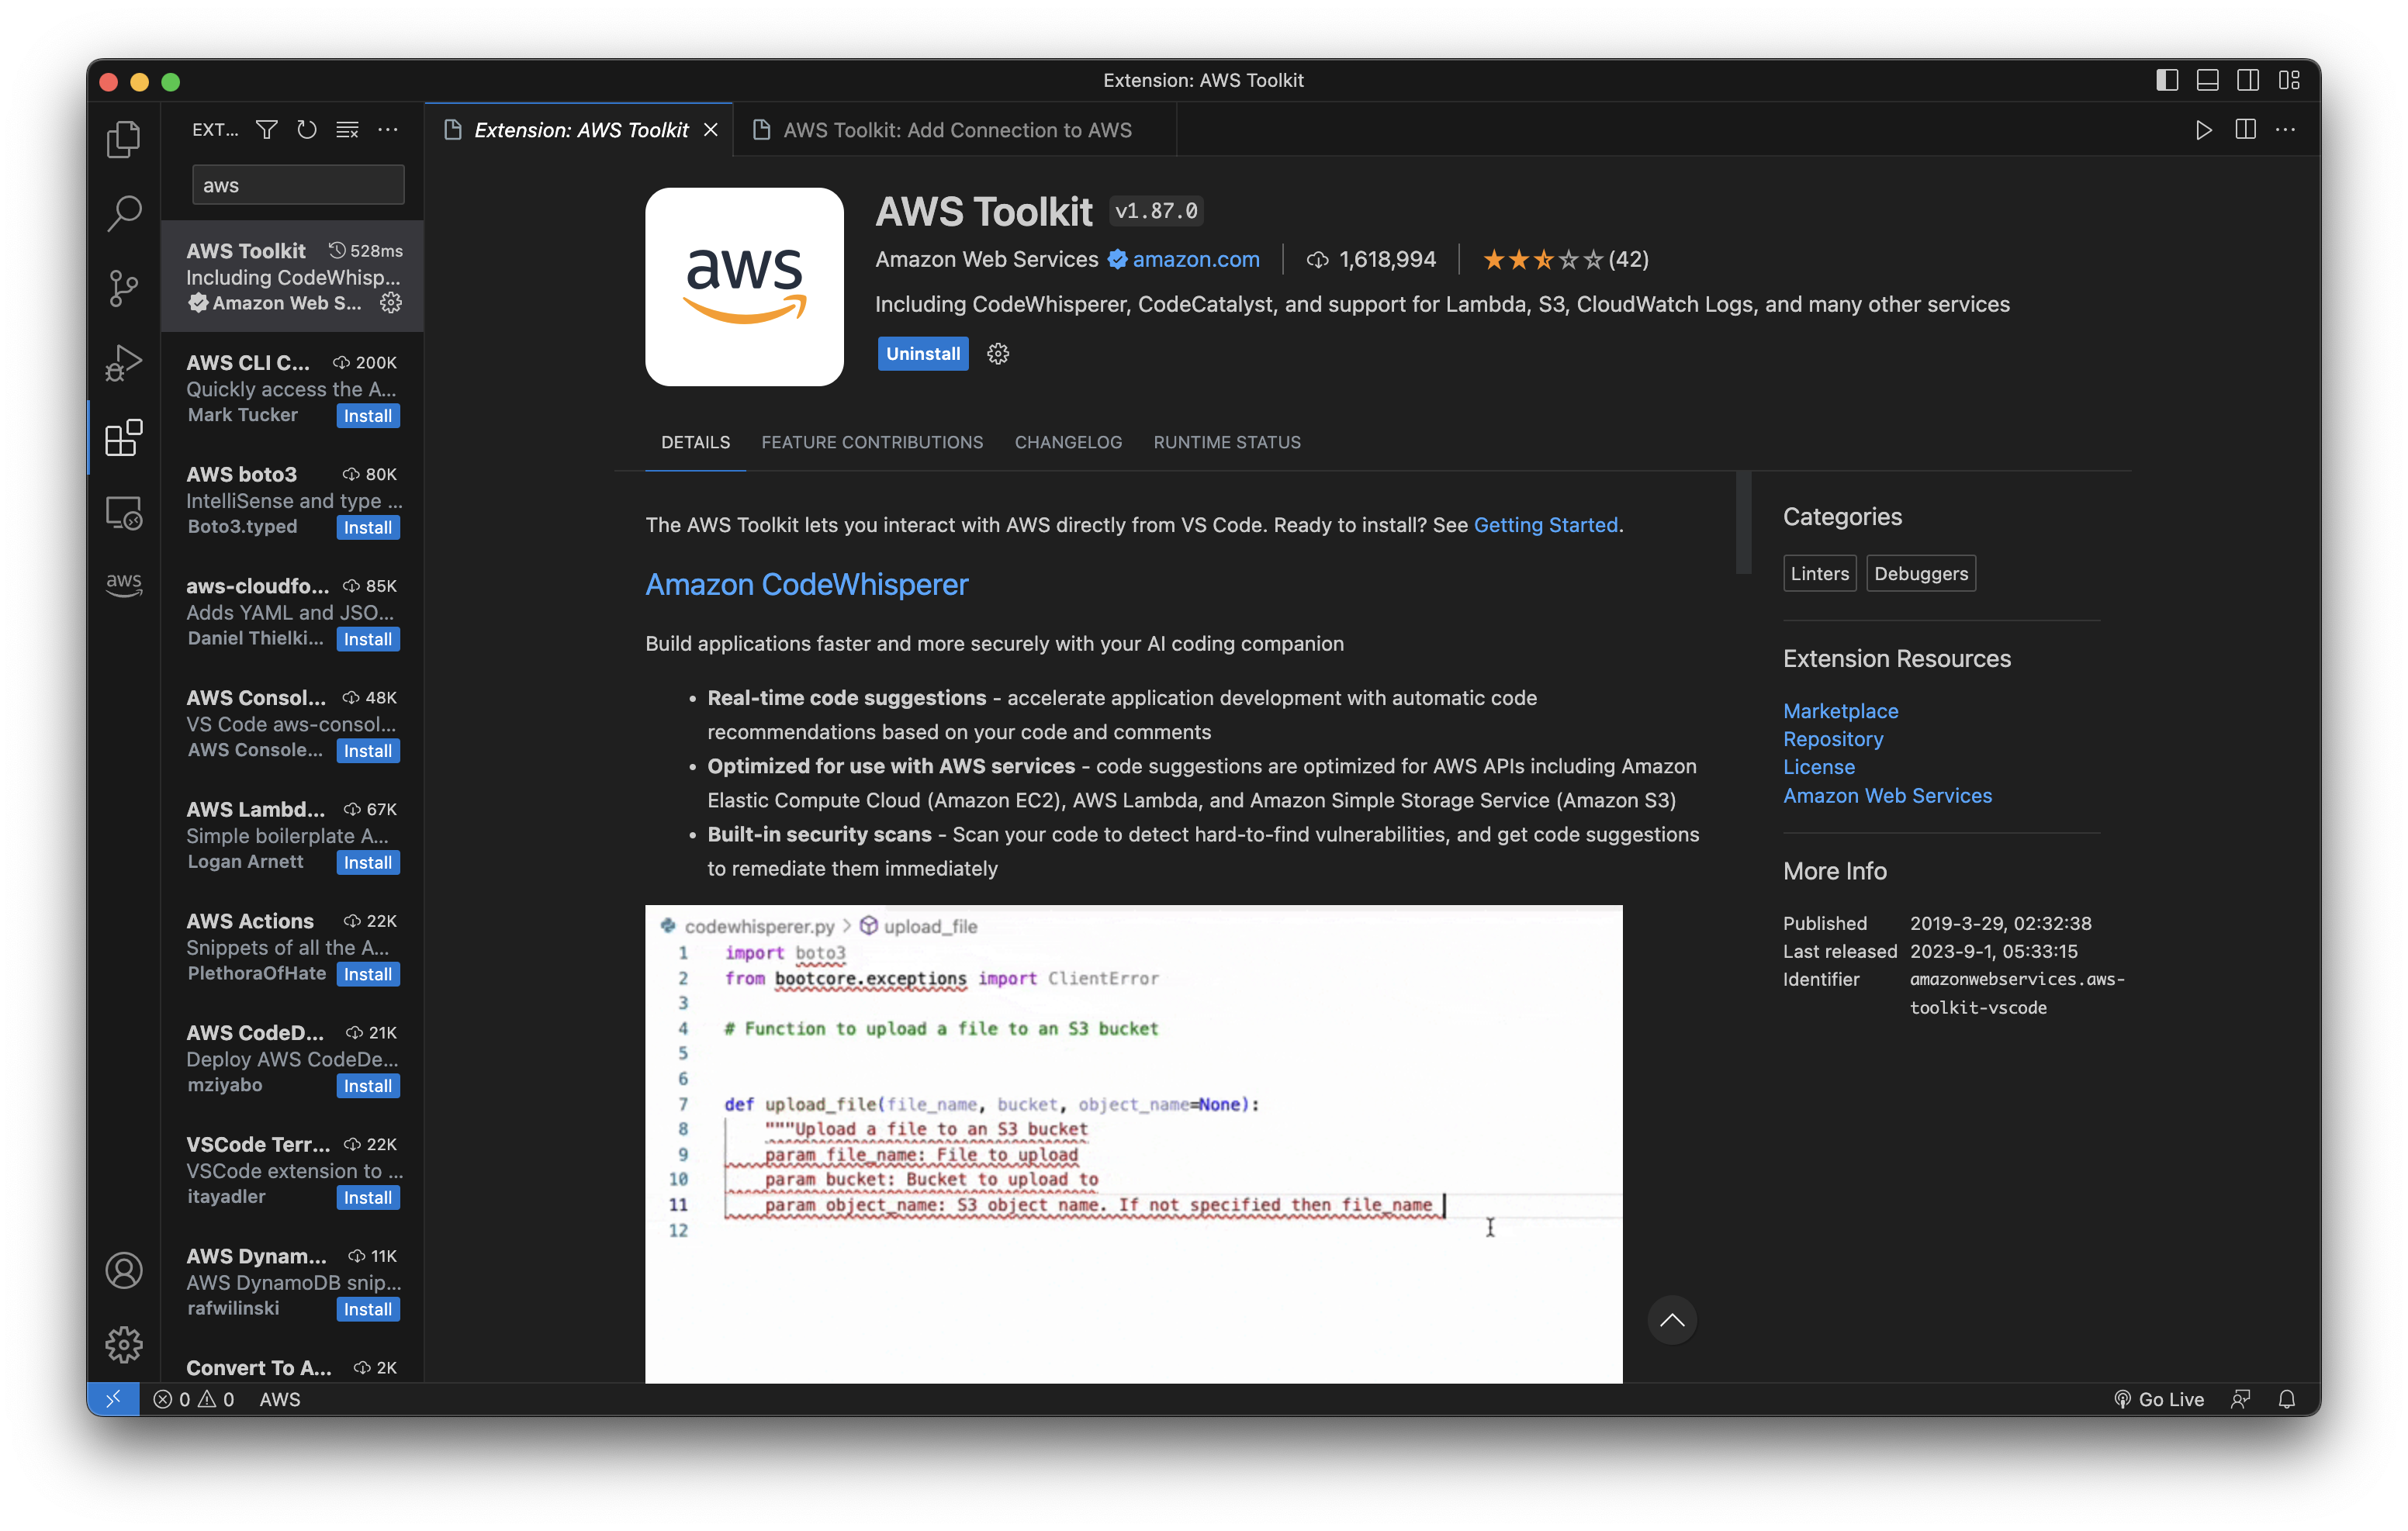Open the Source Control view
Image resolution: width=2408 pixels, height=1531 pixels.
[123, 288]
